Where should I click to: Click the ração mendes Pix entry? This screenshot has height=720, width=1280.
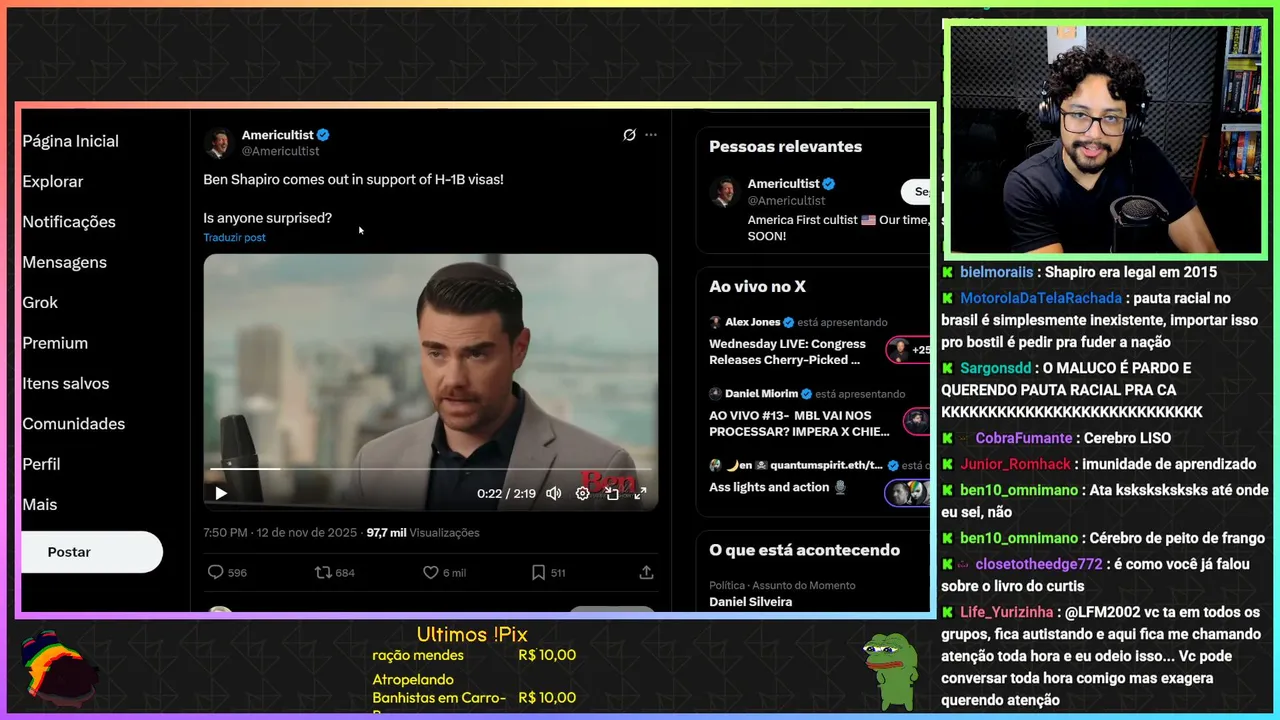tap(474, 656)
